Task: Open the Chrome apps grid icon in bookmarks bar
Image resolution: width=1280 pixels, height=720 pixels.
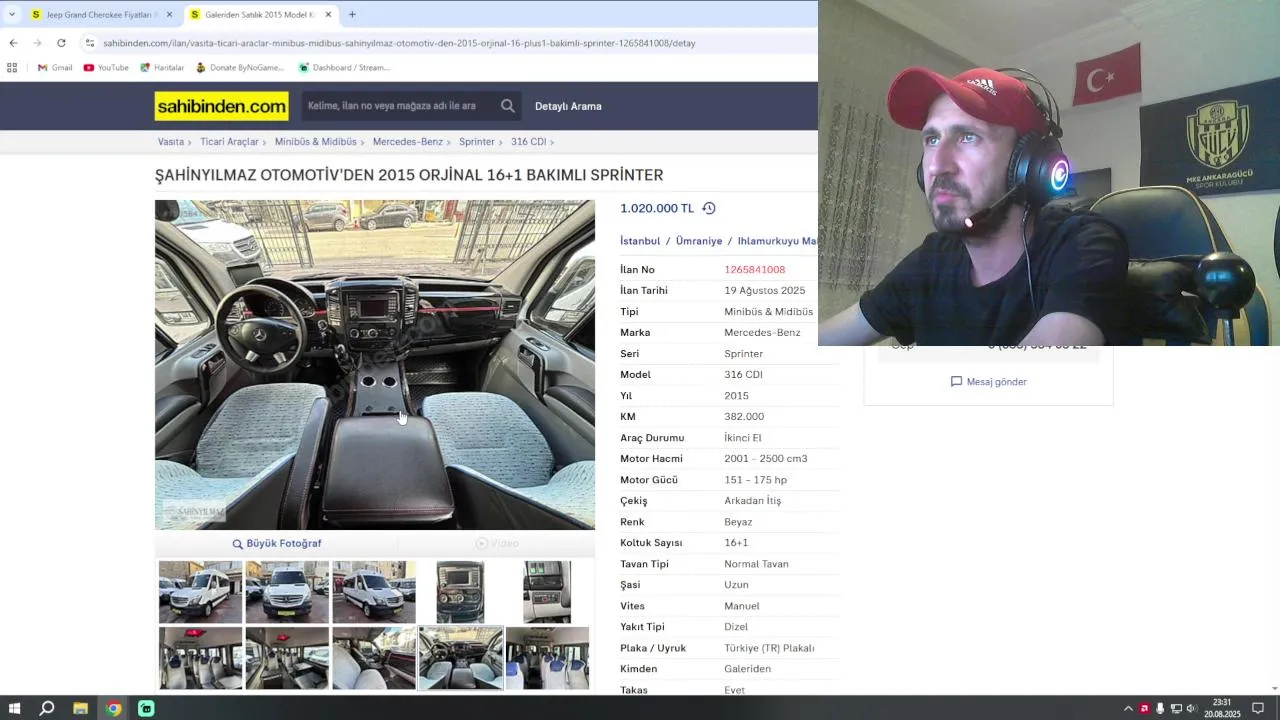Action: click(12, 68)
